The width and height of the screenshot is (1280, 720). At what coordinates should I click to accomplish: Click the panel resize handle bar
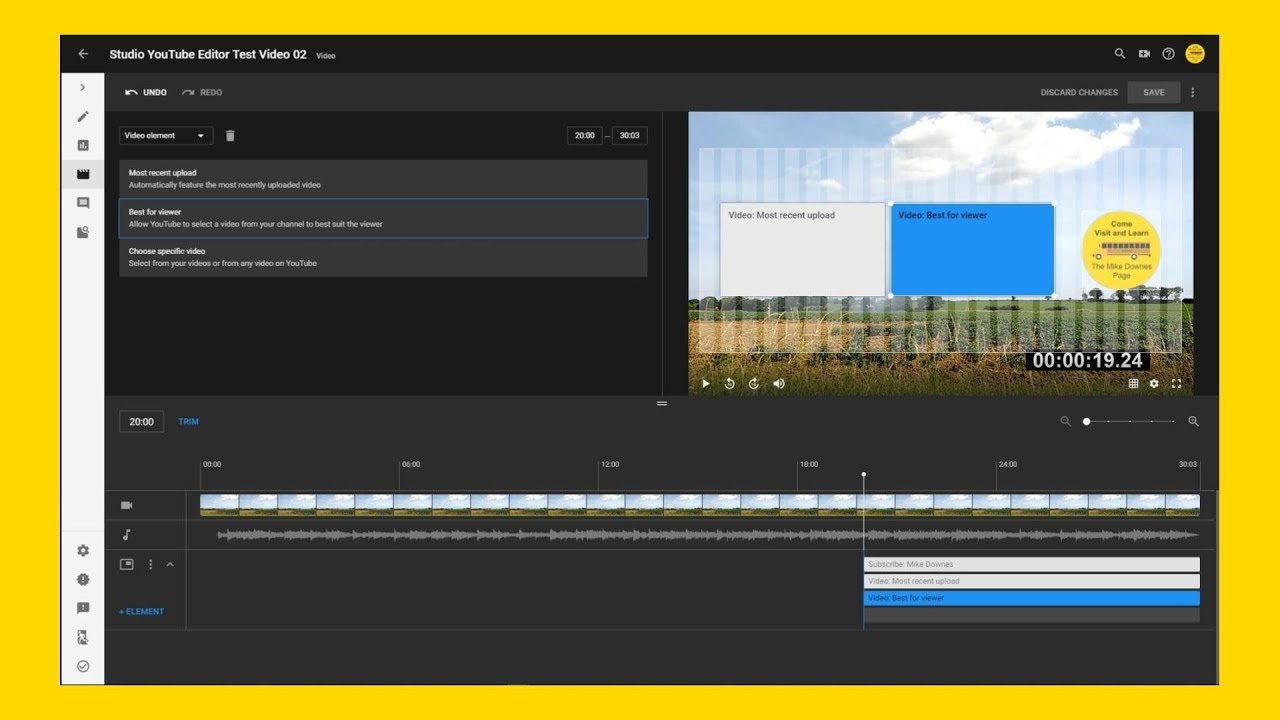click(661, 403)
